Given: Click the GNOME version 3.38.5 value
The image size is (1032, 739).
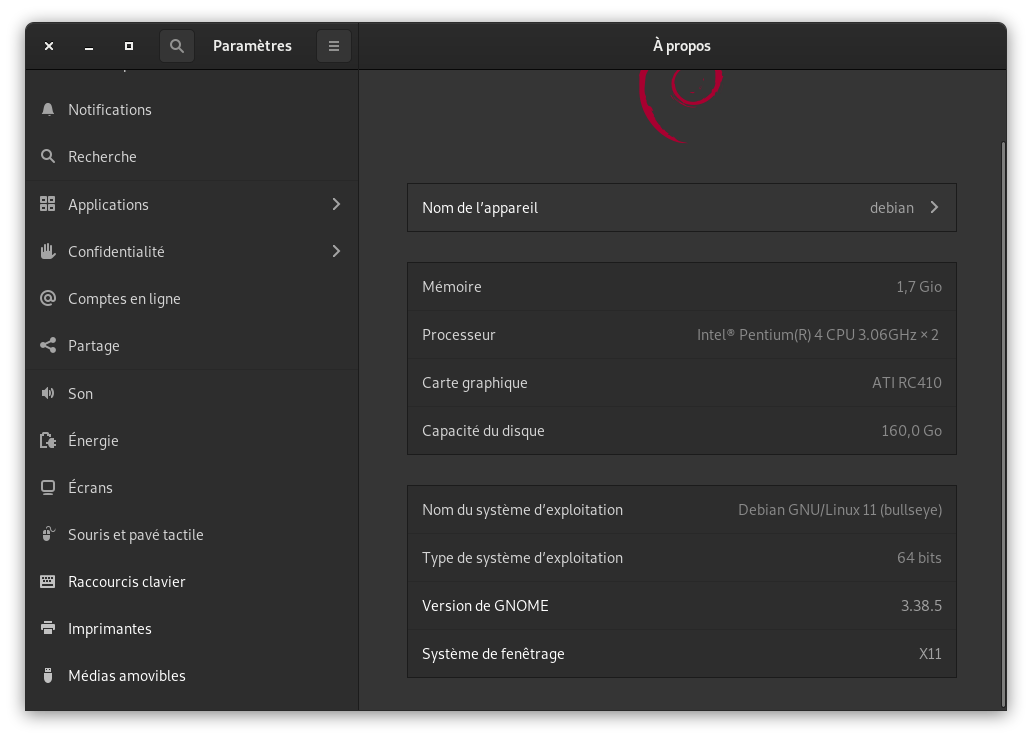Looking at the screenshot, I should [921, 606].
